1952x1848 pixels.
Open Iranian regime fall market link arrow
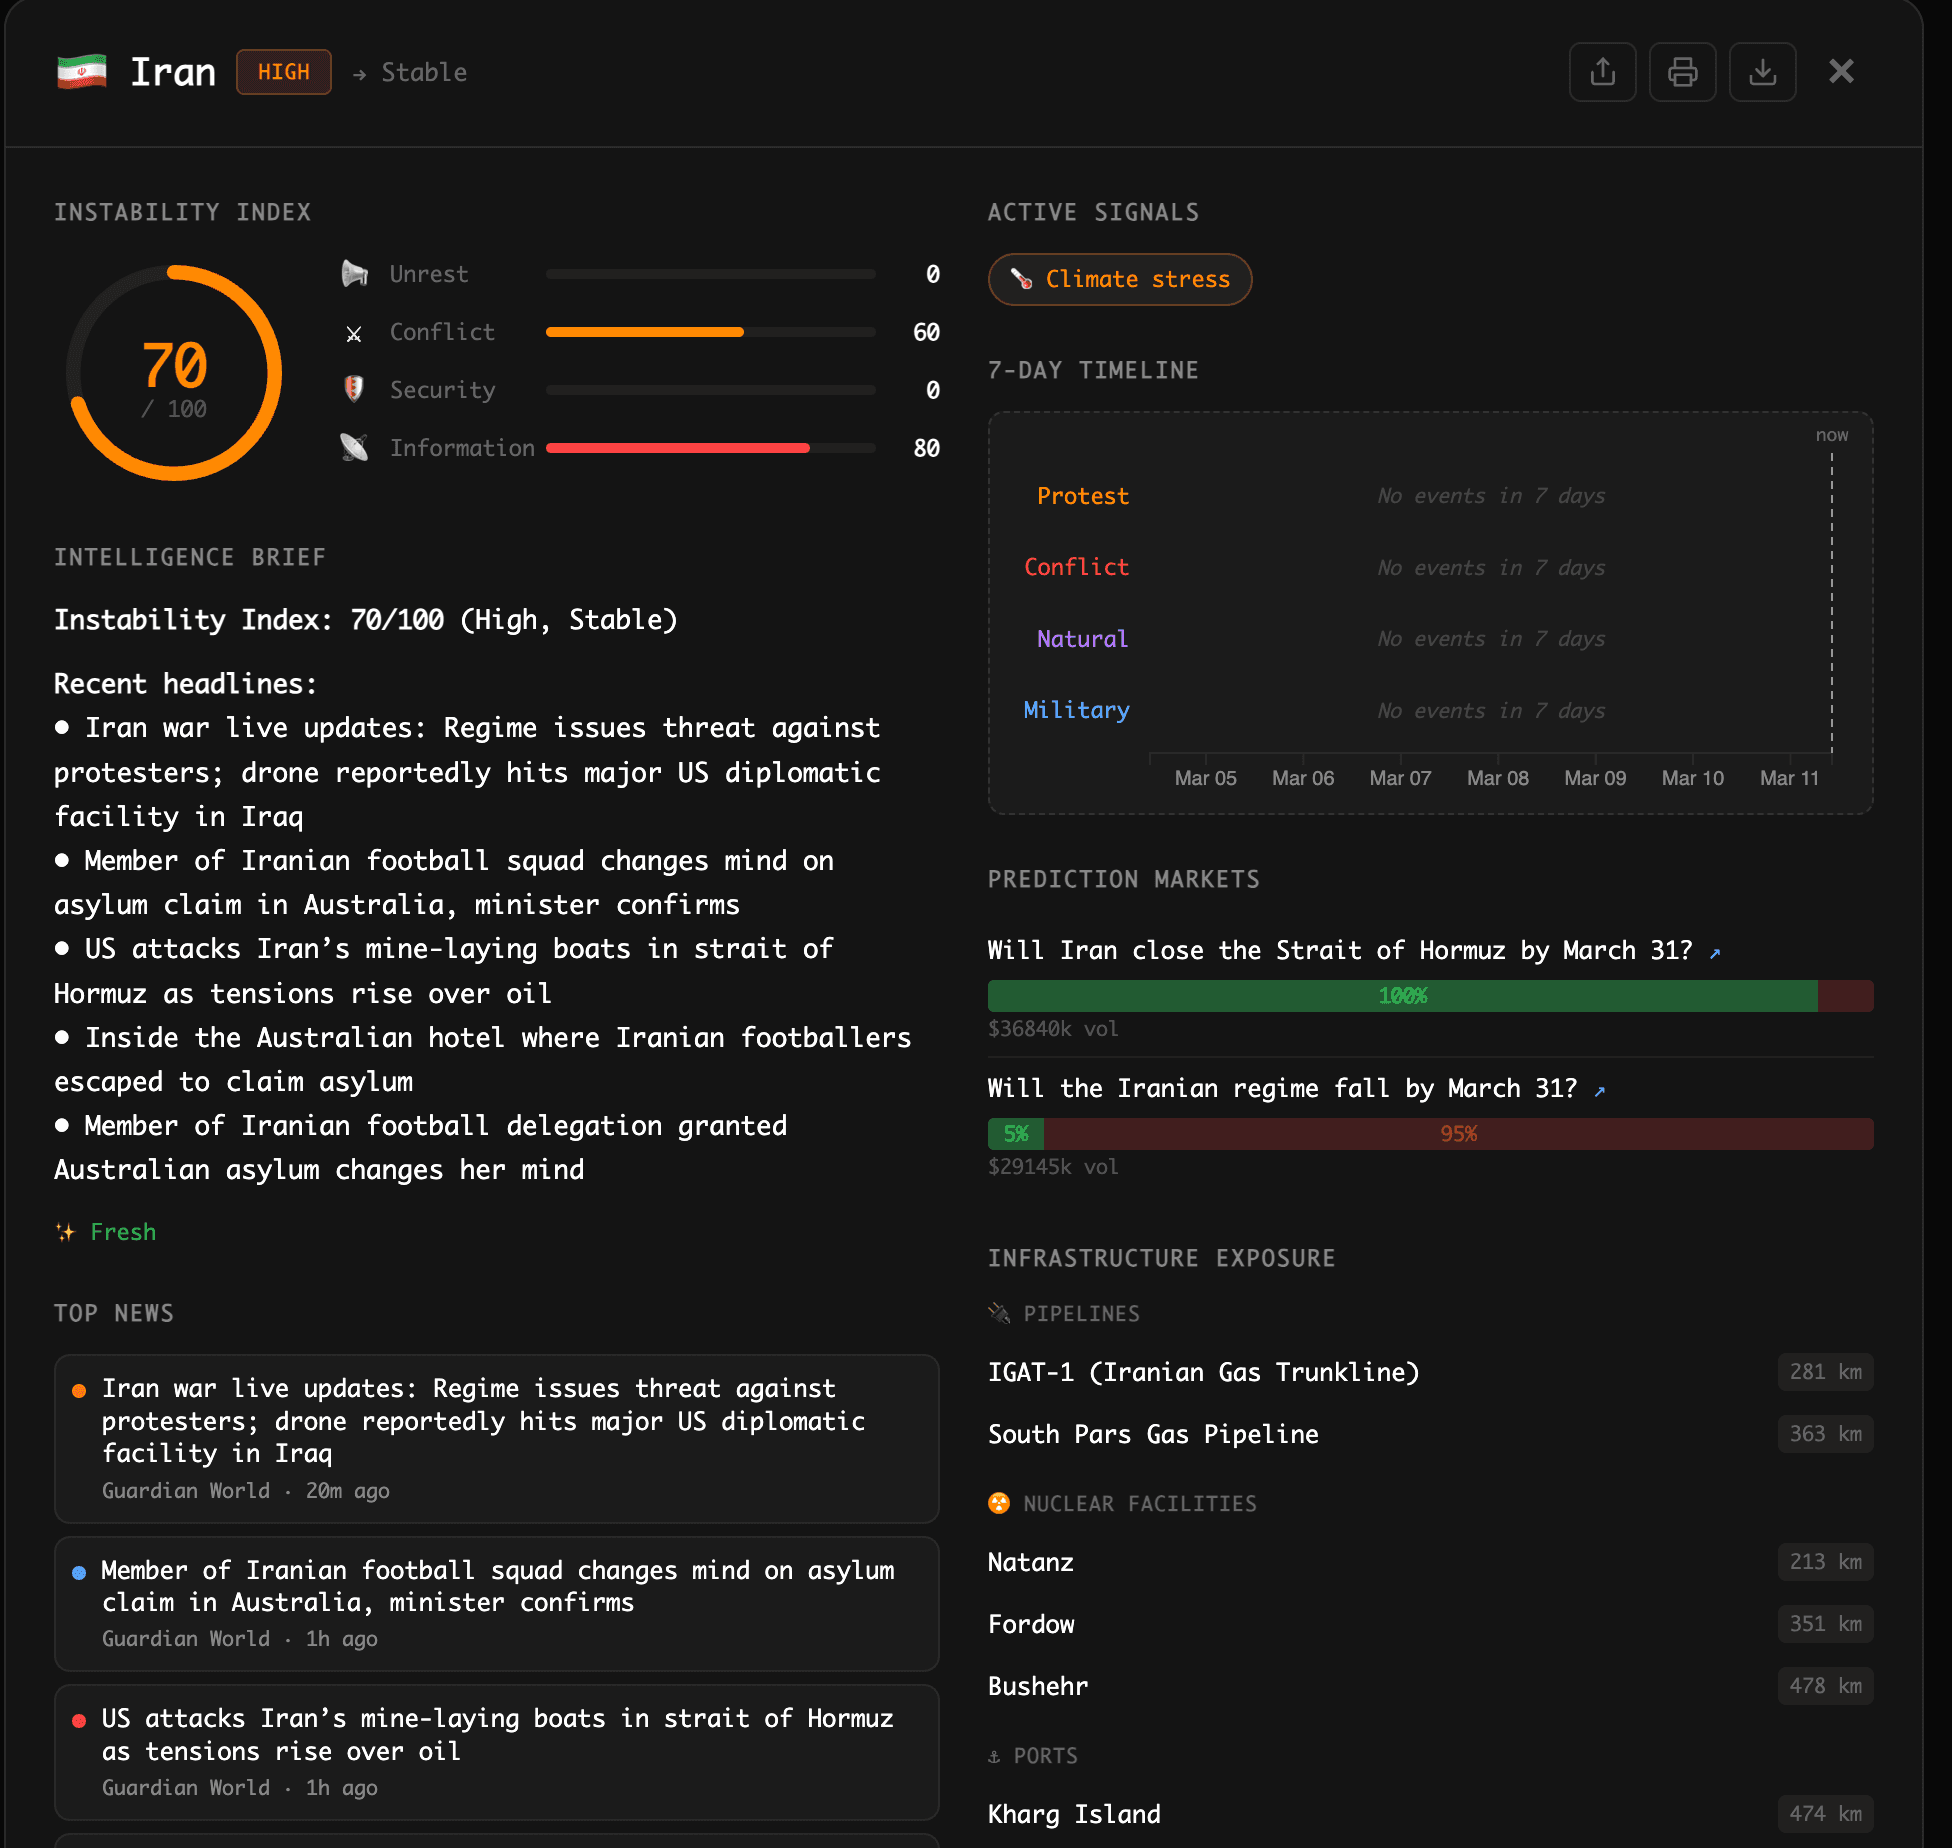point(1599,1091)
